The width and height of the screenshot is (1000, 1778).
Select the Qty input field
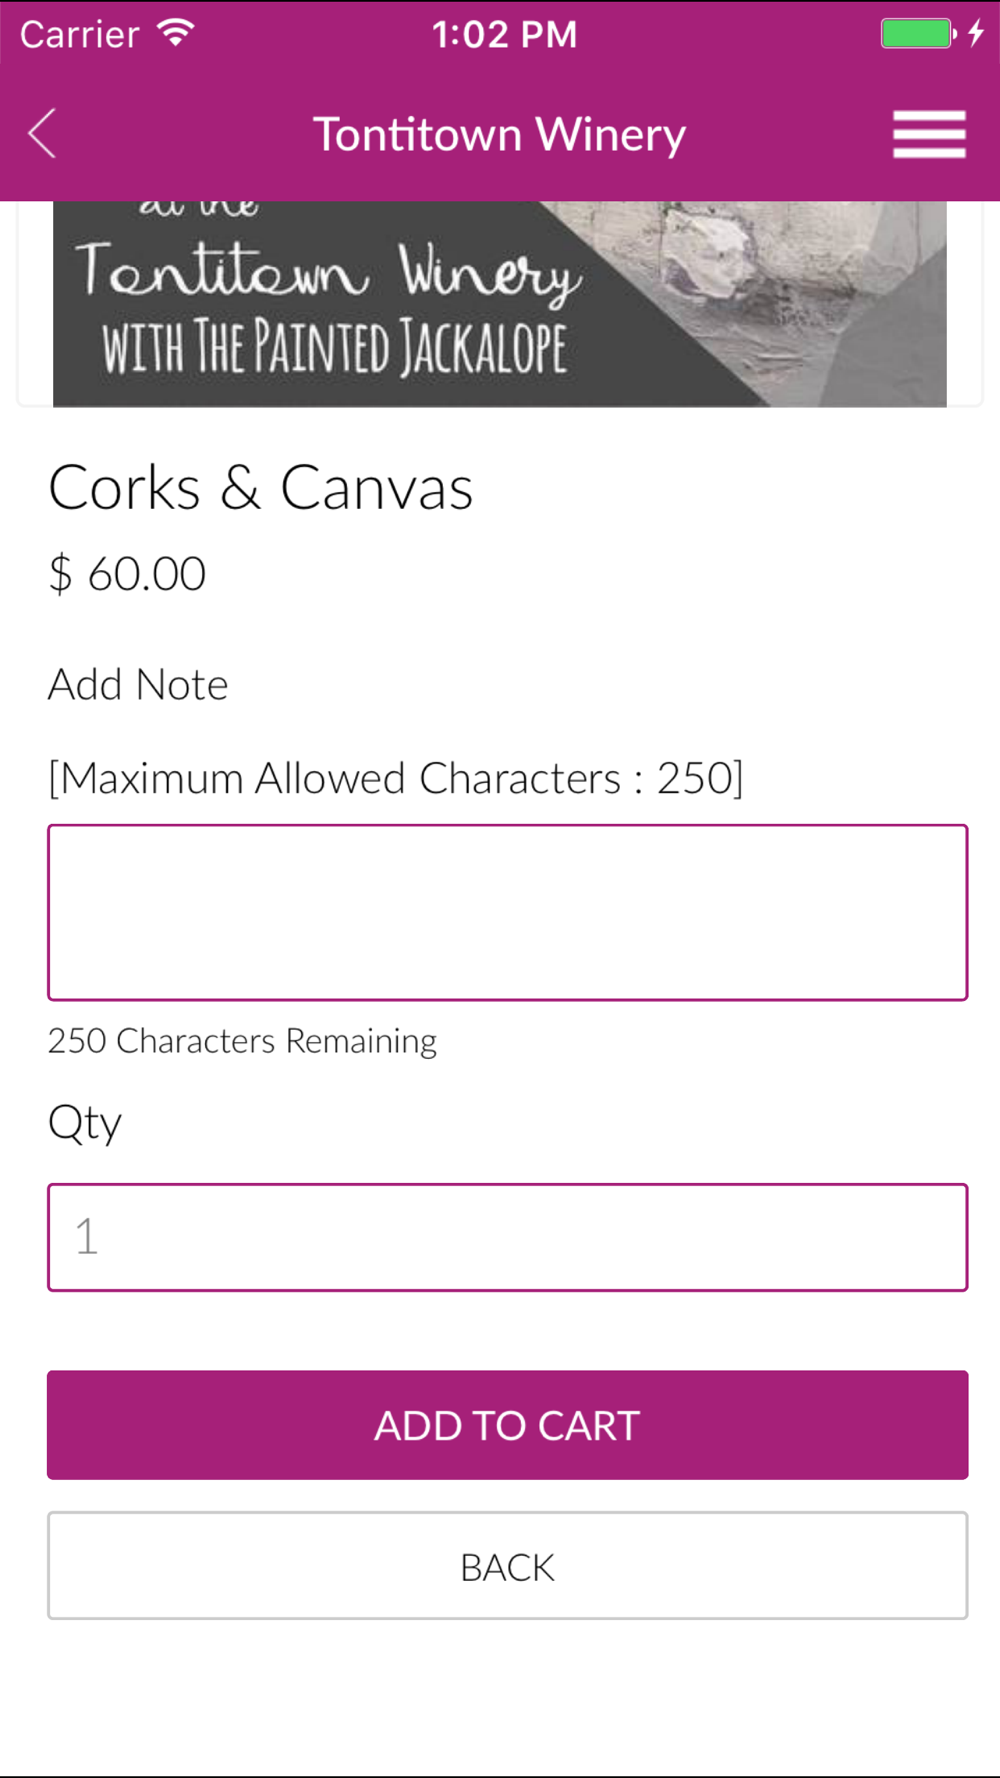(x=508, y=1237)
